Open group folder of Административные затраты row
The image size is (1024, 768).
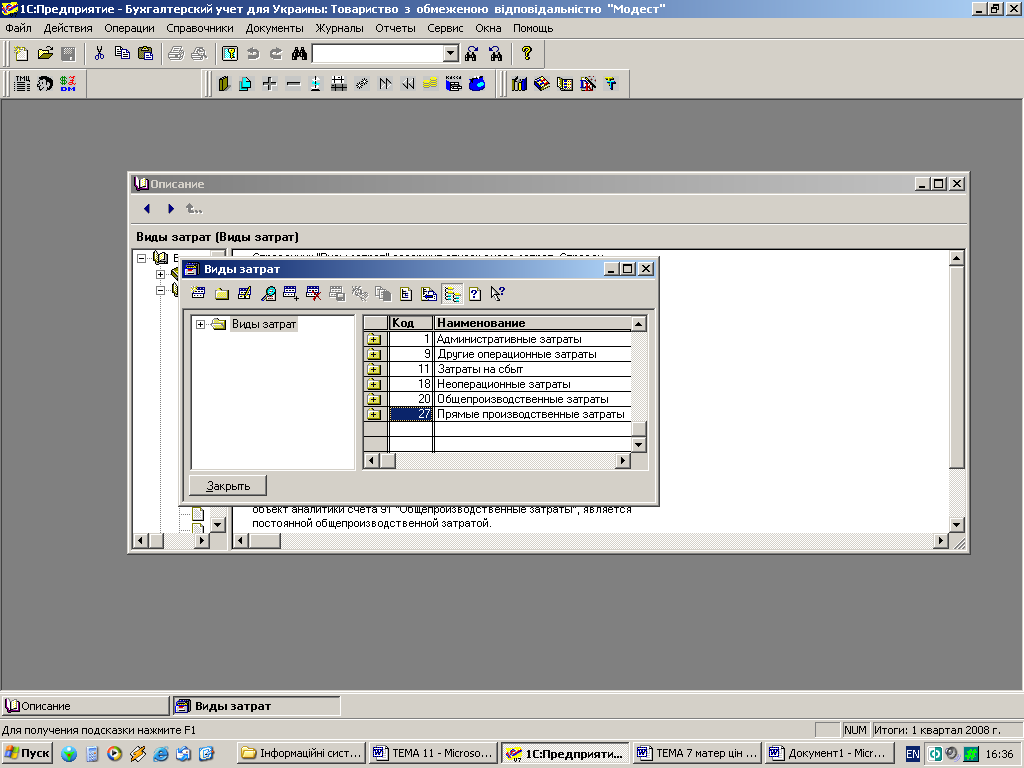point(374,339)
